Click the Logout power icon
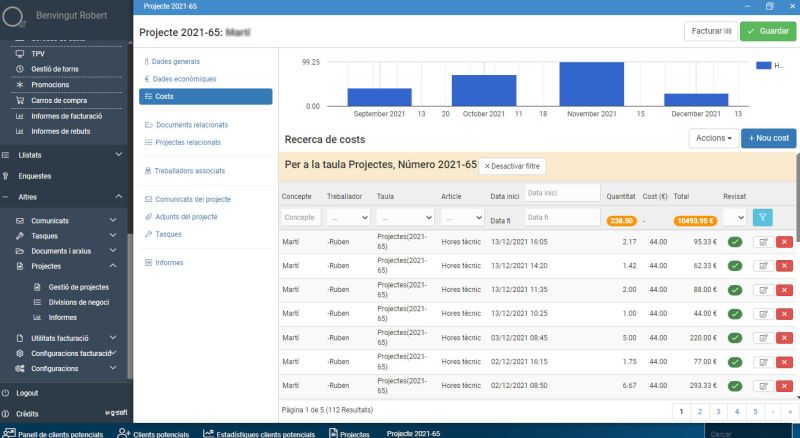Viewport: 800px width, 438px height. point(7,393)
